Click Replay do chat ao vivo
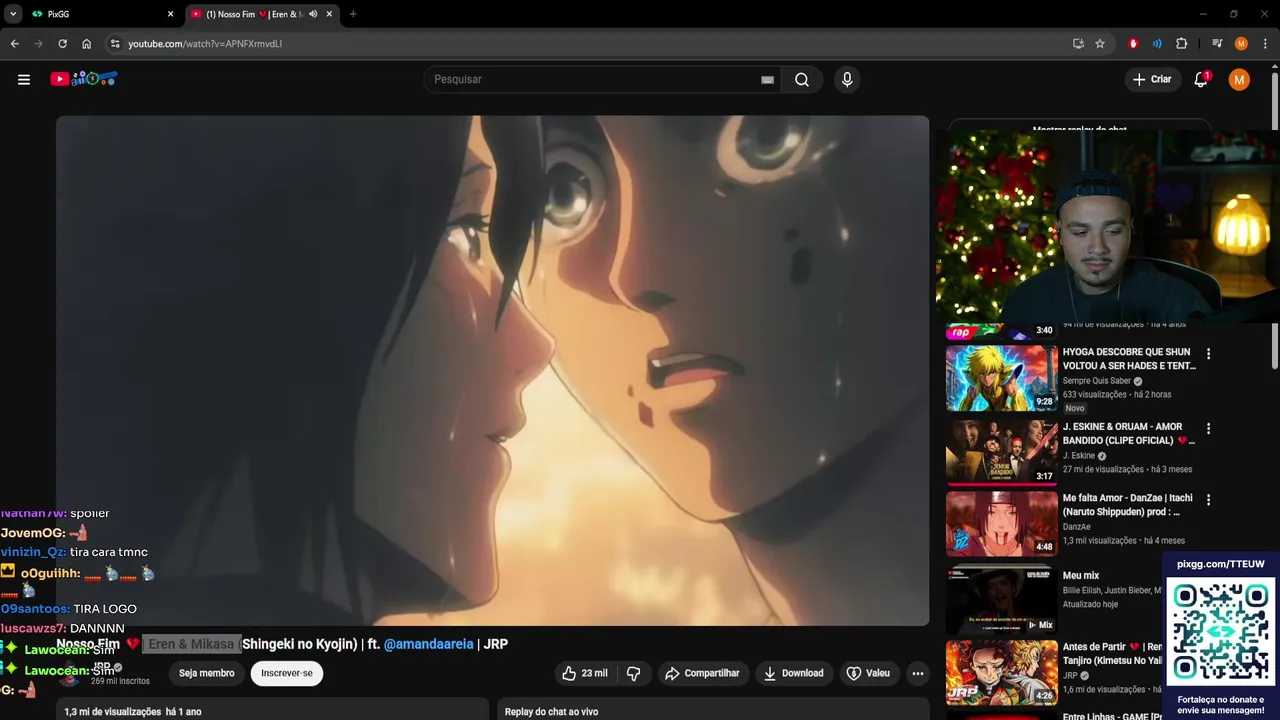1280x720 pixels. tap(551, 712)
